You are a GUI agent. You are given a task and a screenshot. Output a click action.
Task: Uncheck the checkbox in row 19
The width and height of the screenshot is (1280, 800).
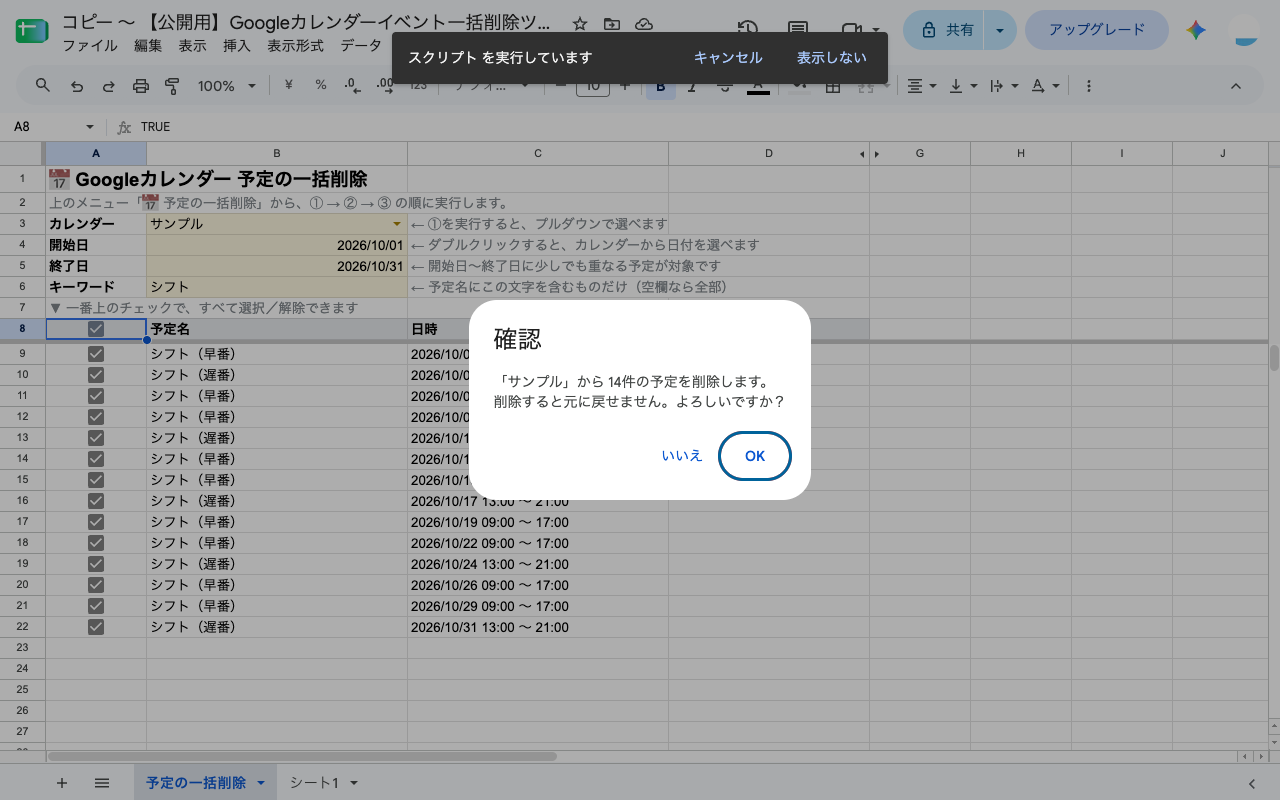click(x=96, y=564)
